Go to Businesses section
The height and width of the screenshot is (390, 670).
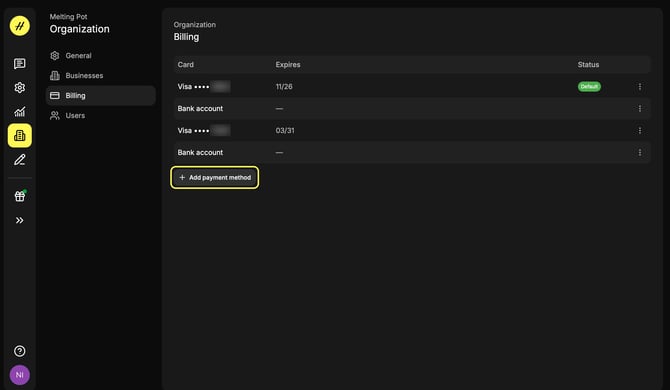pos(100,76)
